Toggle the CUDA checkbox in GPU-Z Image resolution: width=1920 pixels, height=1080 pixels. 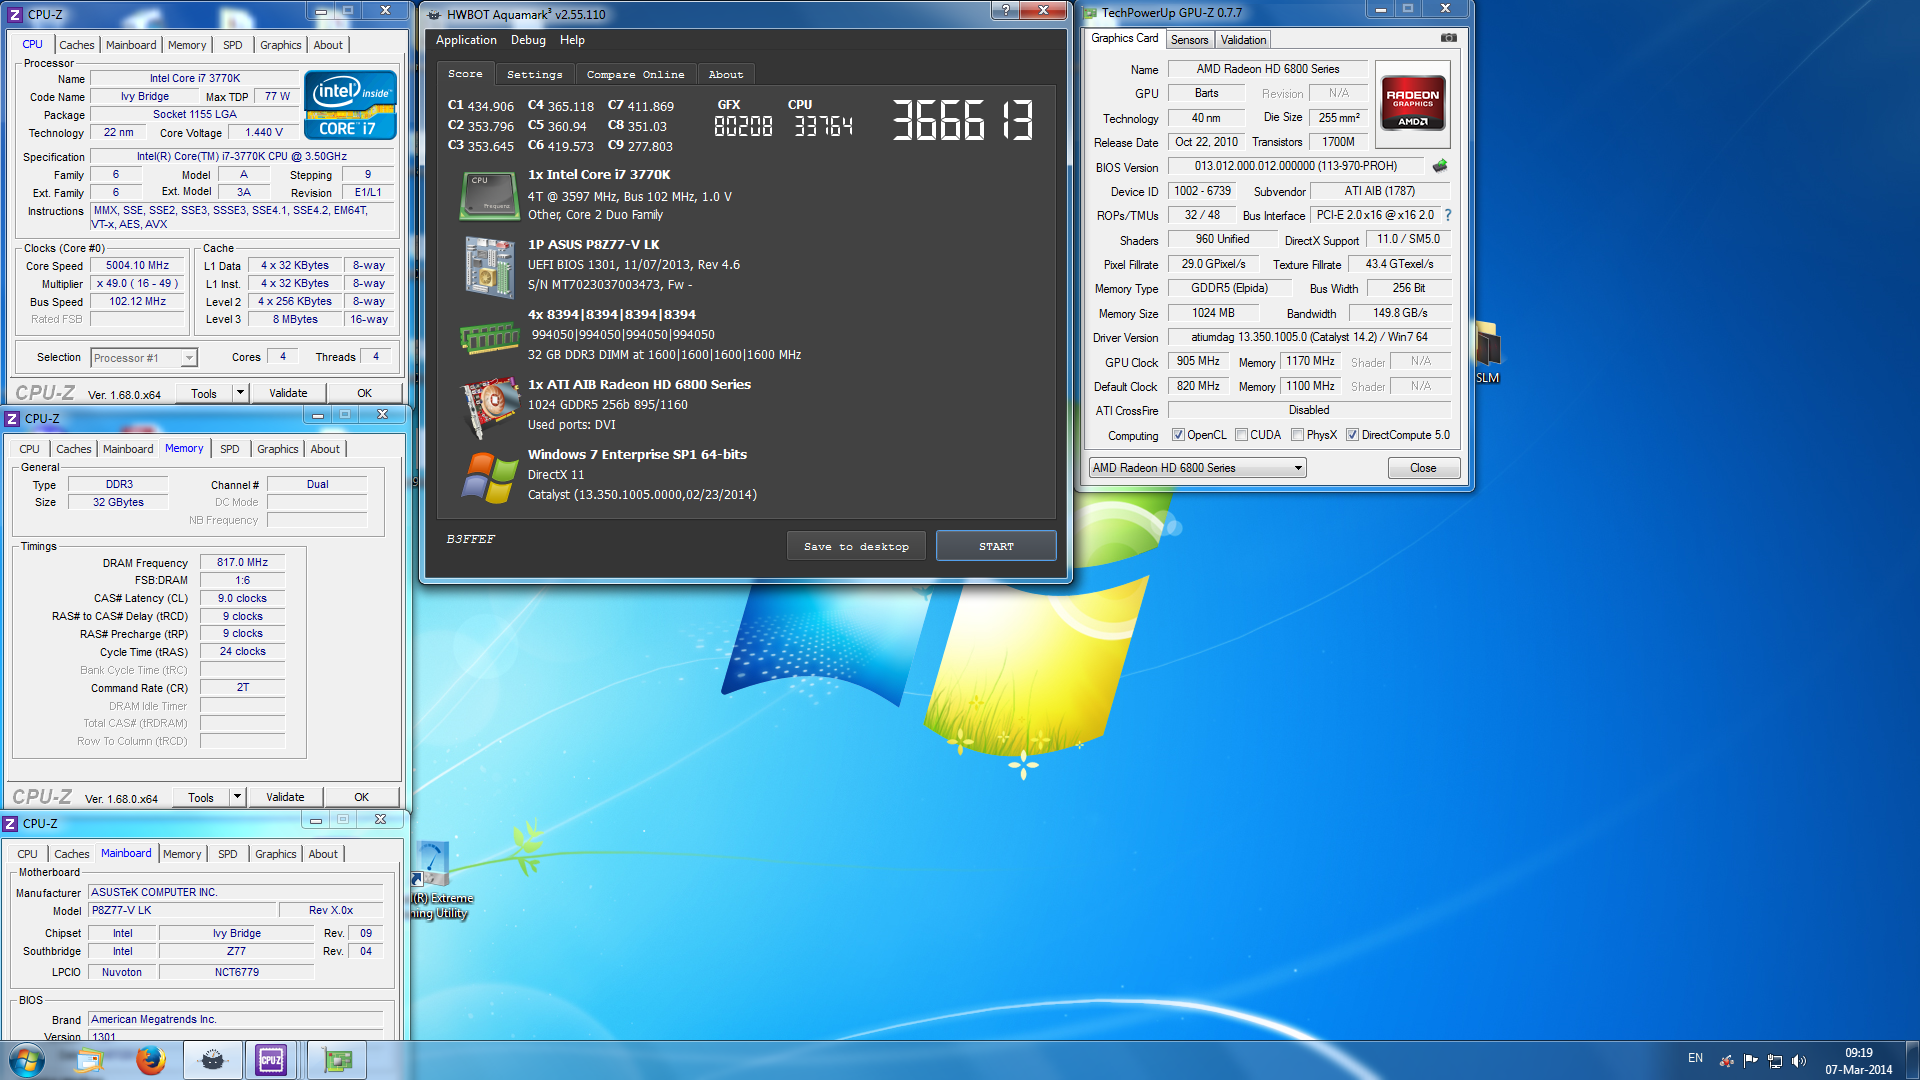coord(1241,435)
